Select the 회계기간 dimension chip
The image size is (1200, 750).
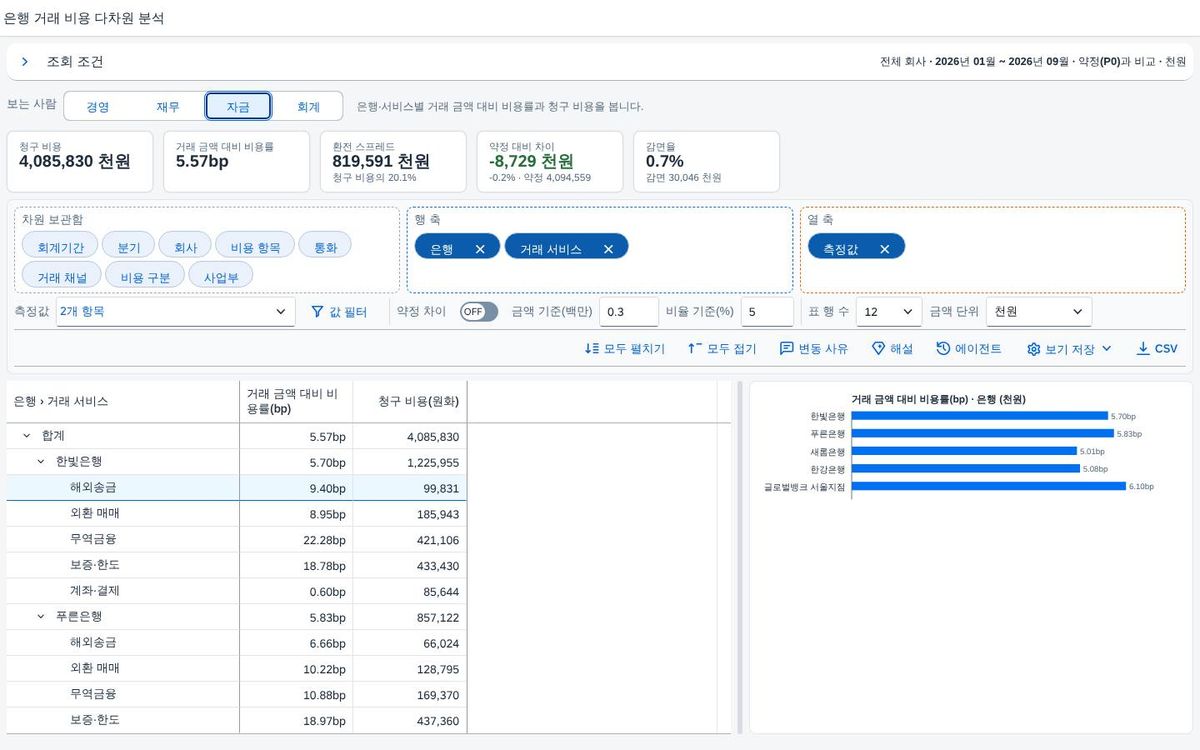(x=60, y=246)
